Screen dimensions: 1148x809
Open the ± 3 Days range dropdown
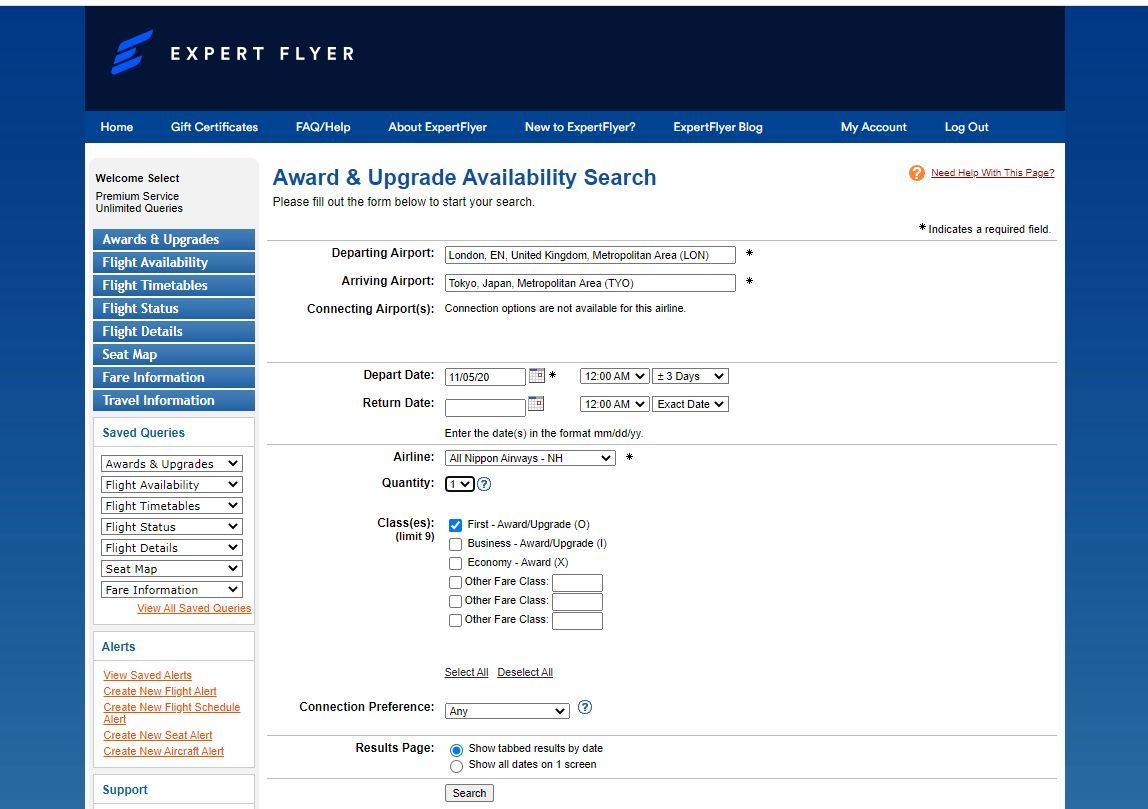click(x=690, y=376)
